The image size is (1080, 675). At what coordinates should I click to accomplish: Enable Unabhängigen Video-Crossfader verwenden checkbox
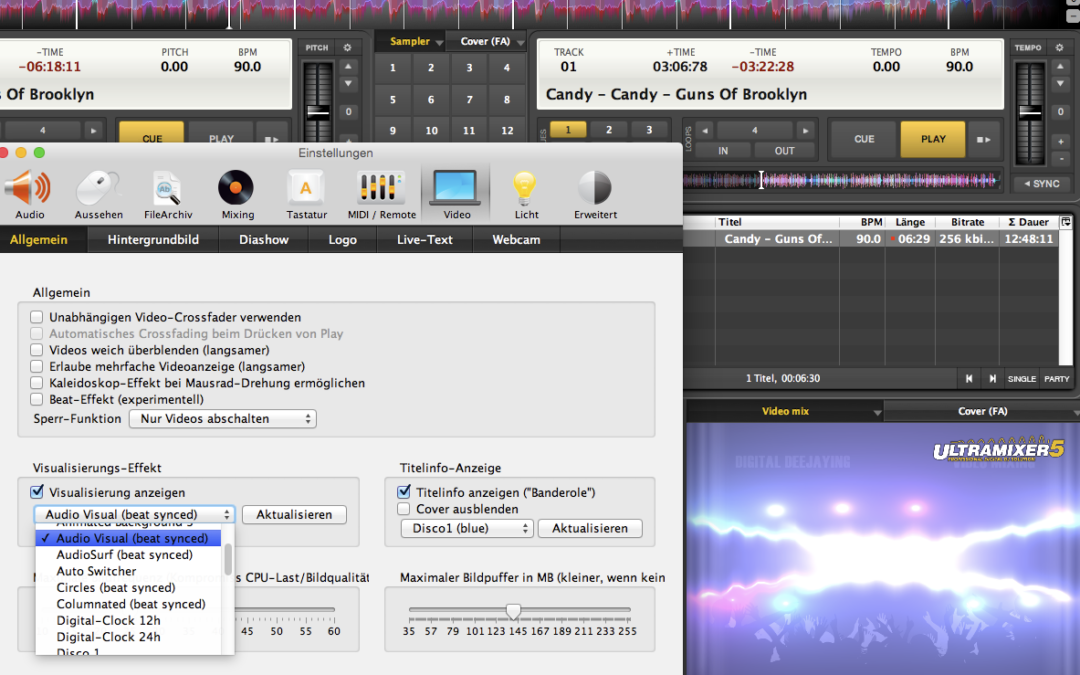coord(37,317)
